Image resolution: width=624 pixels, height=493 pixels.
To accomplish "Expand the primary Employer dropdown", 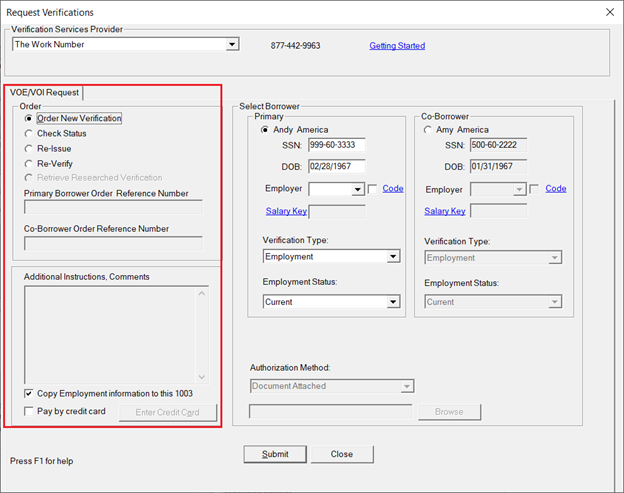I will (x=357, y=189).
